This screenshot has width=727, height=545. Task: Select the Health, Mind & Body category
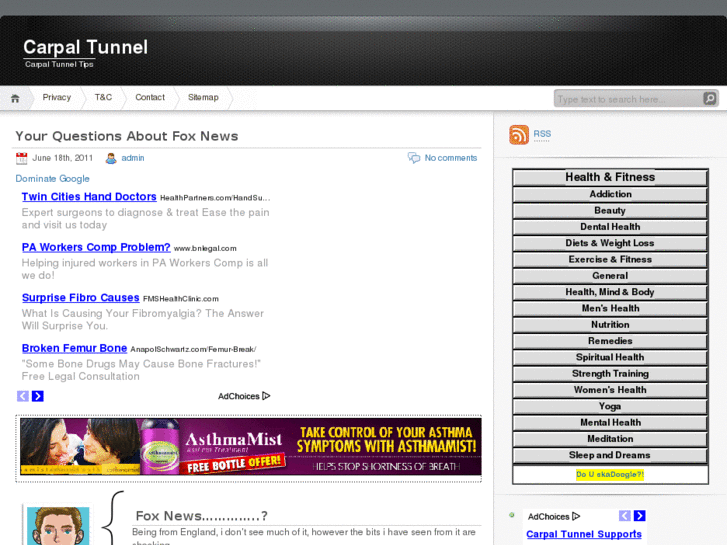tap(610, 292)
